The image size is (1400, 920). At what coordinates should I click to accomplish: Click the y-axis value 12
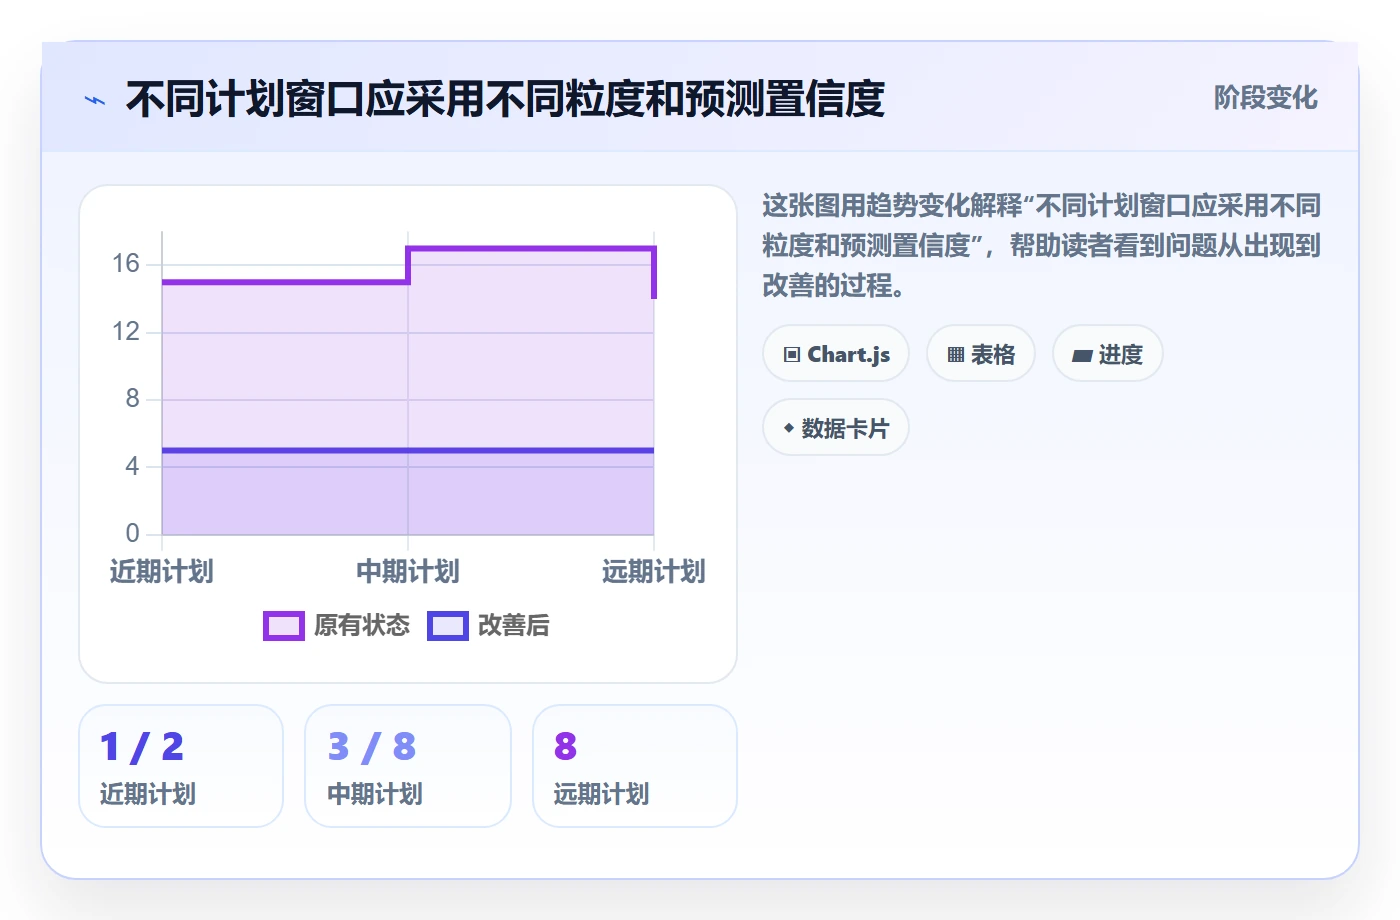(126, 331)
